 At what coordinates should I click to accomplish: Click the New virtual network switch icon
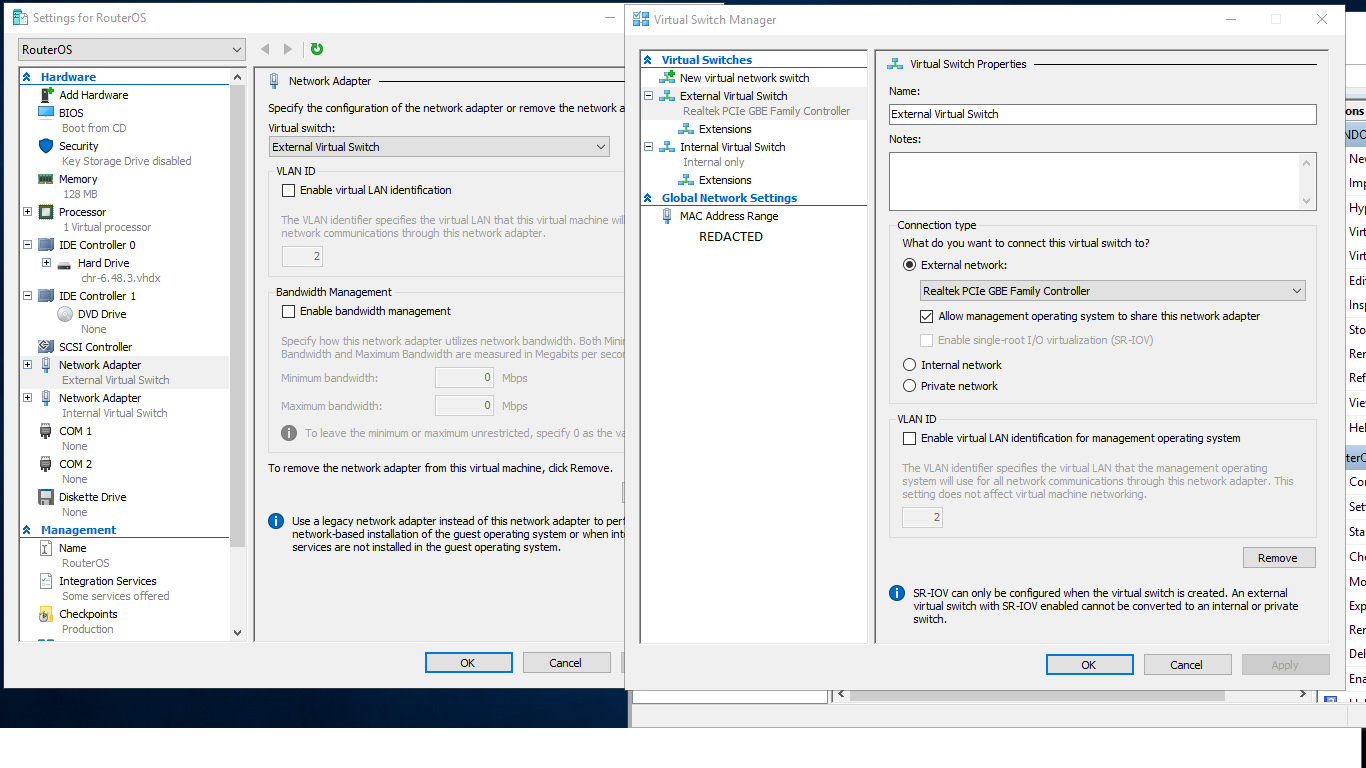[667, 78]
